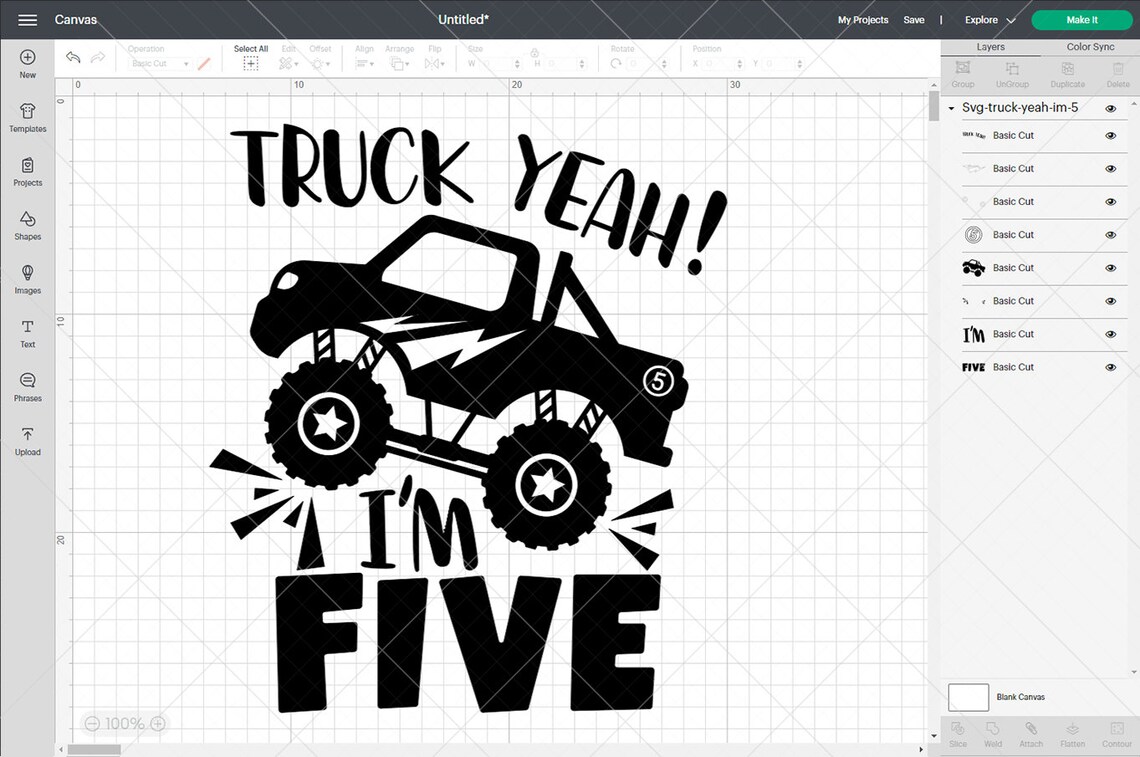Image resolution: width=1140 pixels, height=757 pixels.
Task: Hide the FIVE Basic Cut layer
Action: [x=1110, y=367]
